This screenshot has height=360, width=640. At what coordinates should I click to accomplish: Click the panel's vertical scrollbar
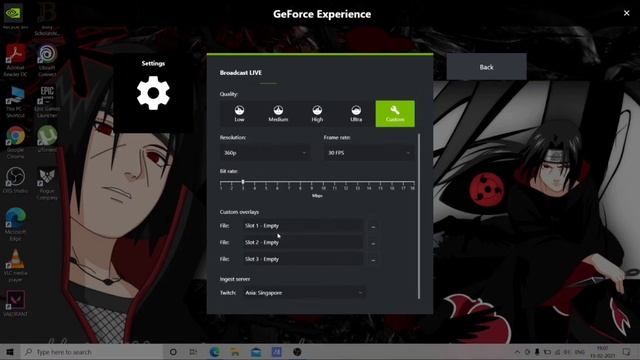point(419,216)
